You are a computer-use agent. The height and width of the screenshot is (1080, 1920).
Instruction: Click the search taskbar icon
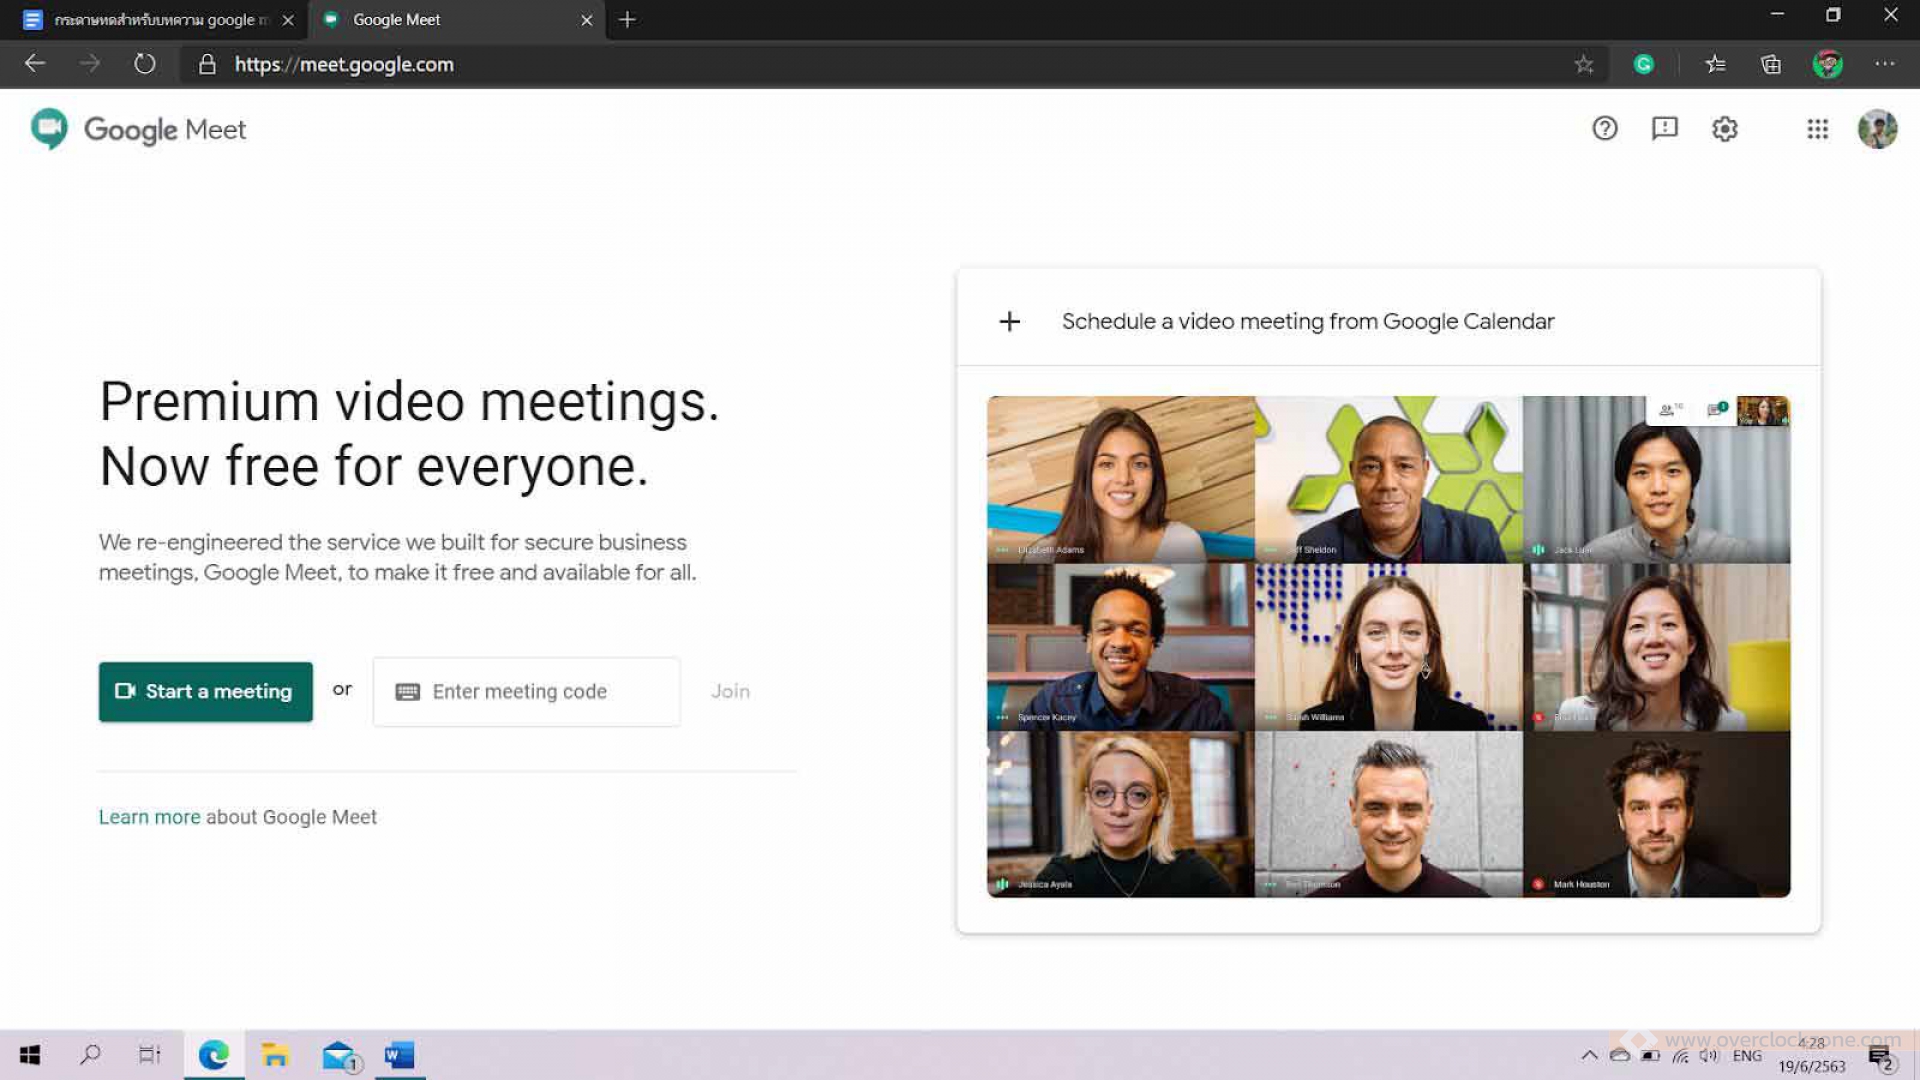88,1055
